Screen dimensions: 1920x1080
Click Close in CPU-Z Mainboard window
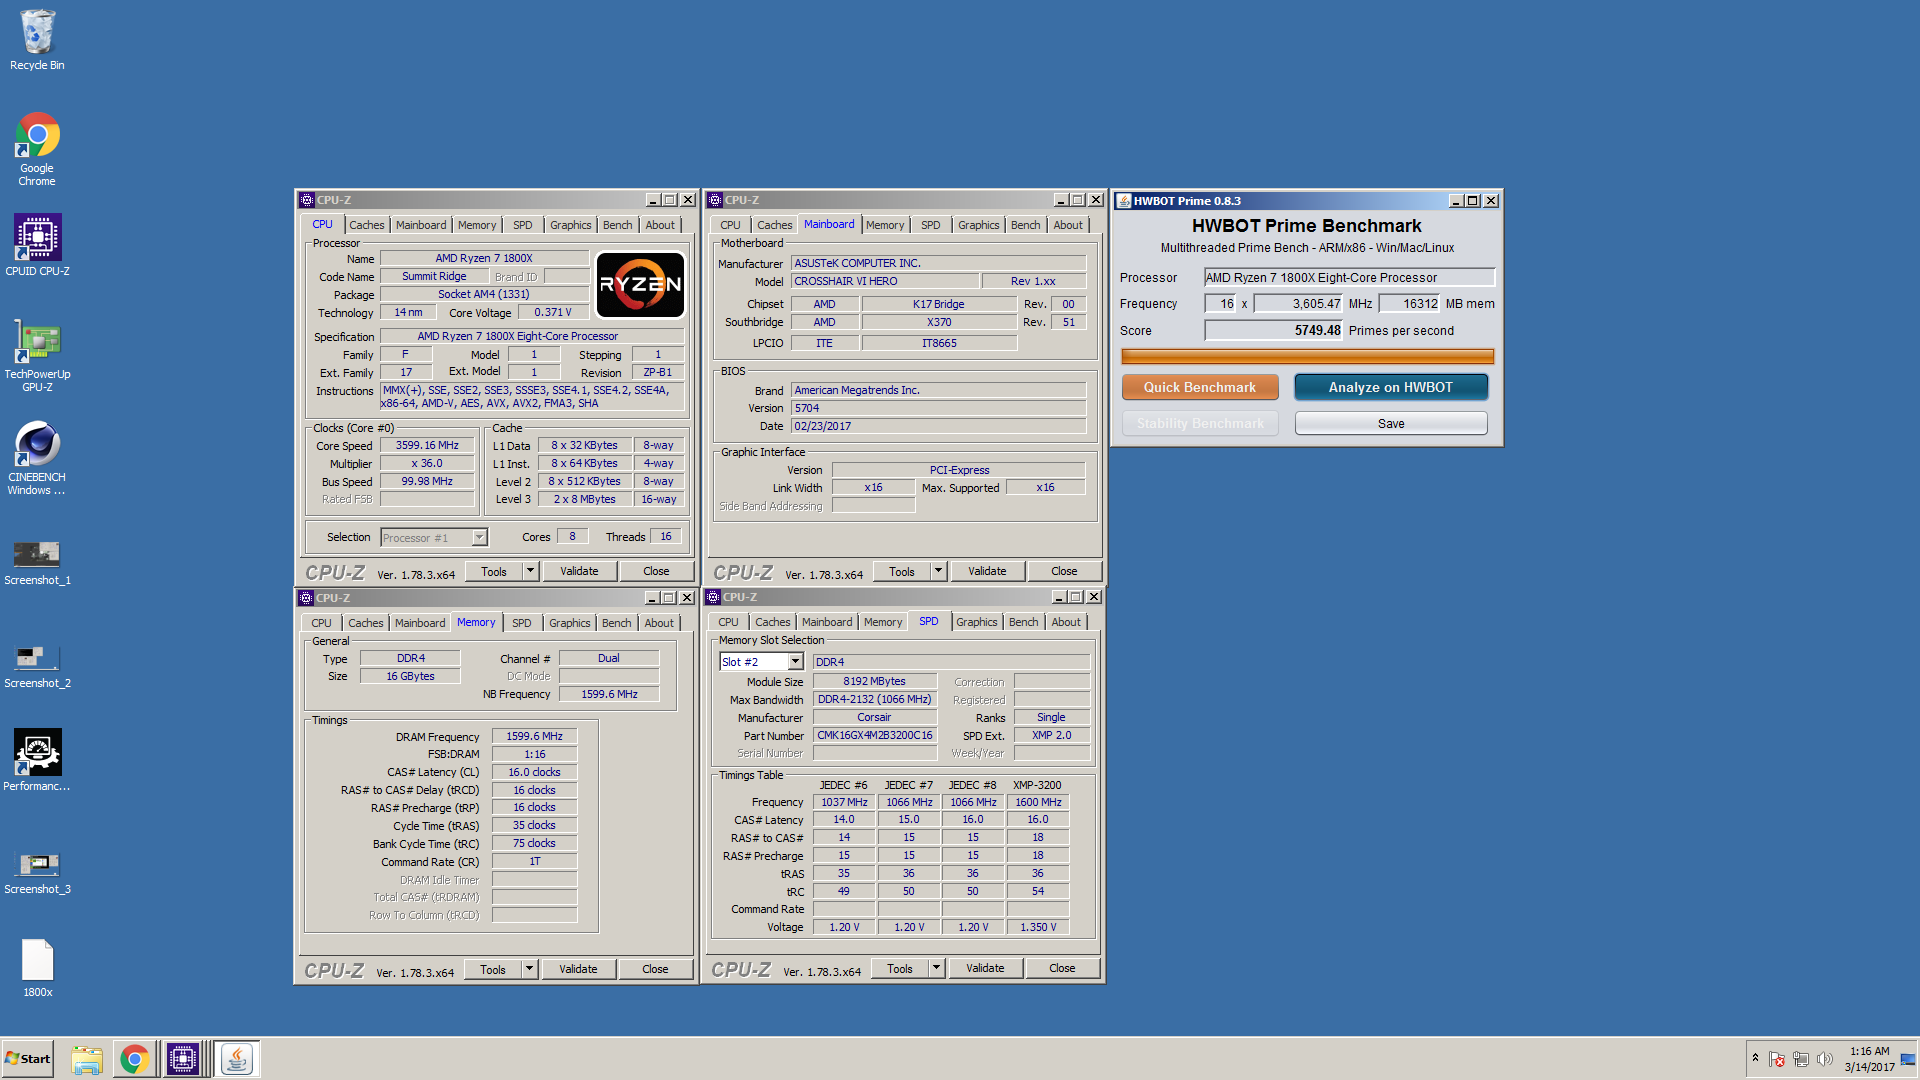[x=1064, y=571]
